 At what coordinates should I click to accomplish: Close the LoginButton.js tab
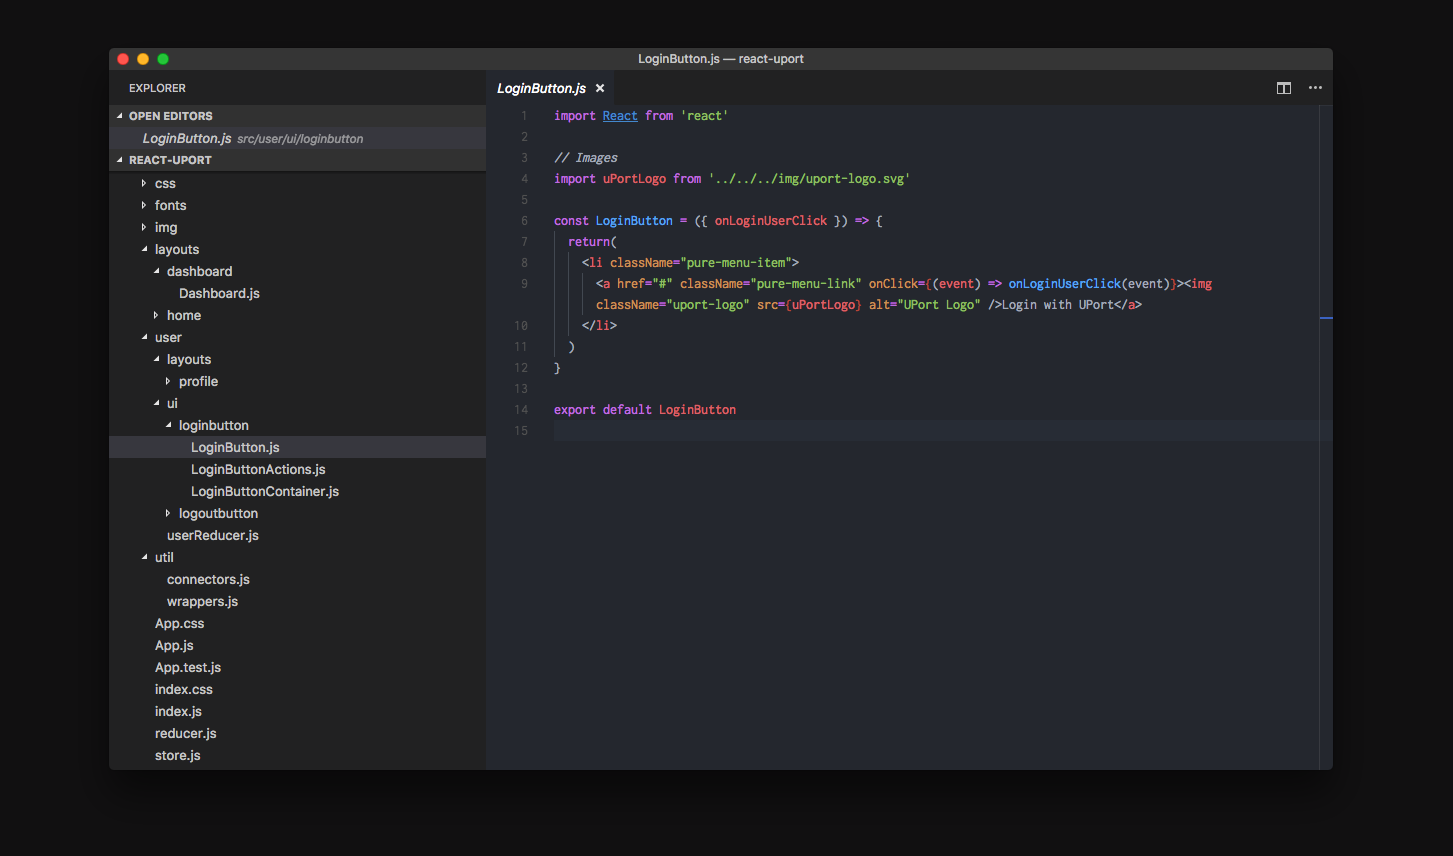pyautogui.click(x=600, y=88)
